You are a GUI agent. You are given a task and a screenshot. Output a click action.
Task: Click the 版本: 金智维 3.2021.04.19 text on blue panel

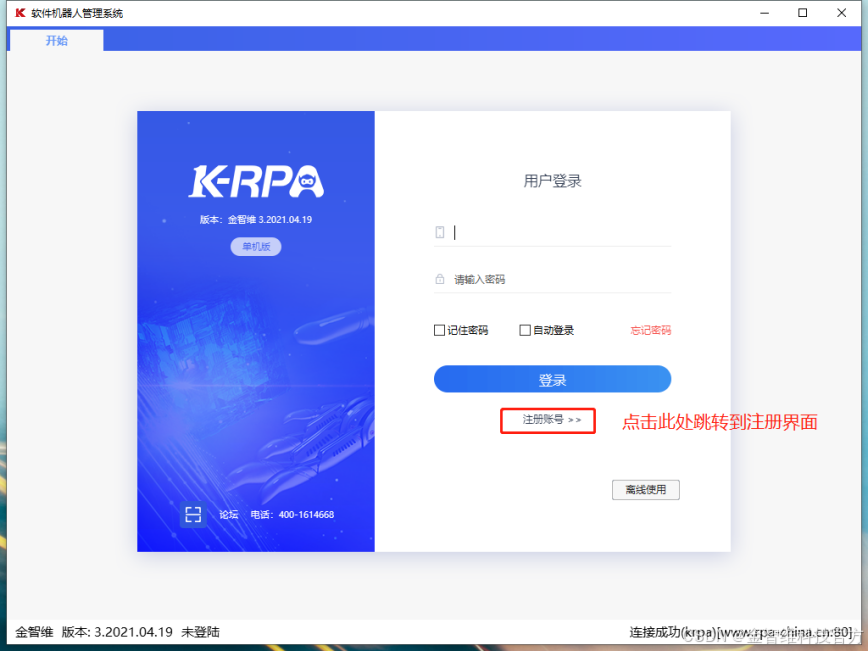click(x=256, y=220)
